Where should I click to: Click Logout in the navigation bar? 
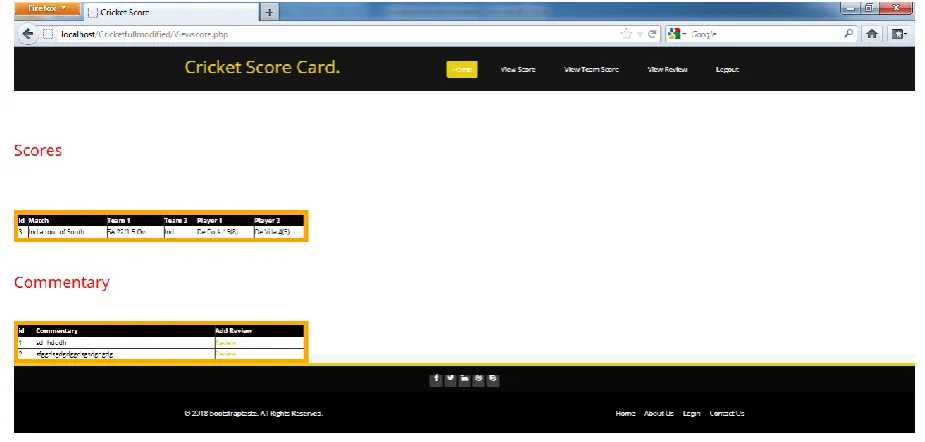point(727,70)
